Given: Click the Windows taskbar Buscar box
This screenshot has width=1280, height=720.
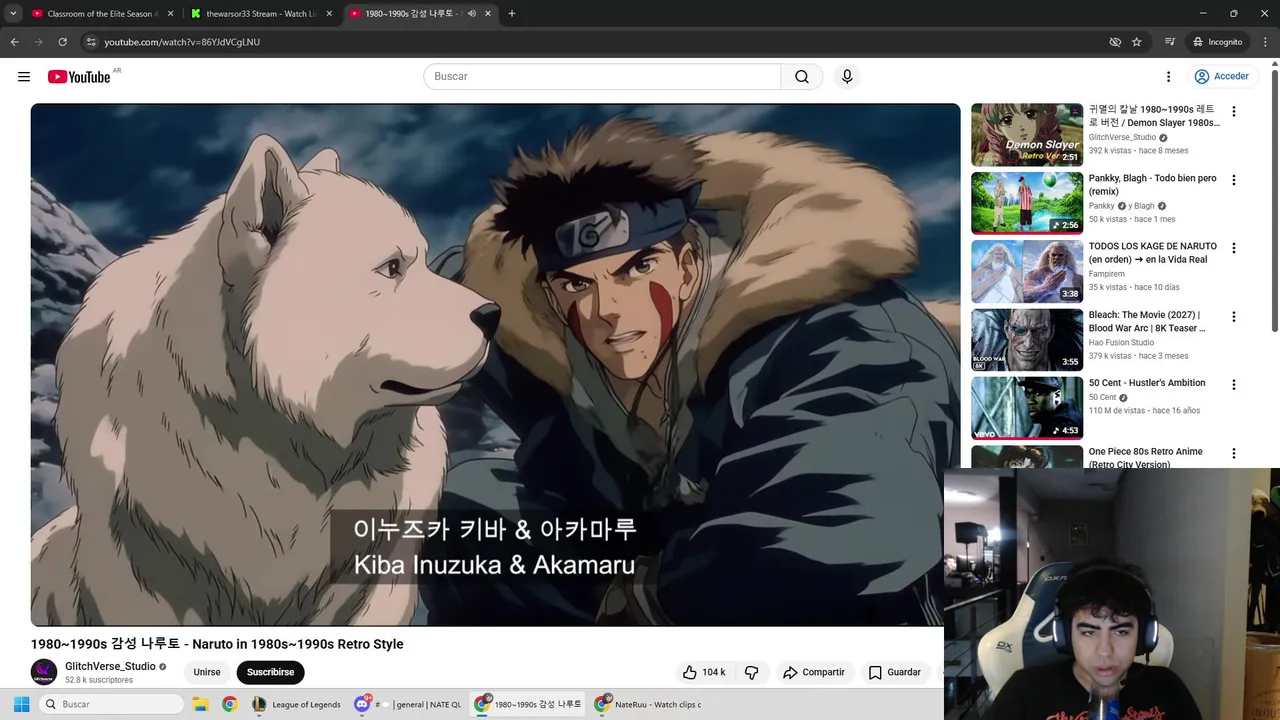Looking at the screenshot, I should tap(111, 704).
